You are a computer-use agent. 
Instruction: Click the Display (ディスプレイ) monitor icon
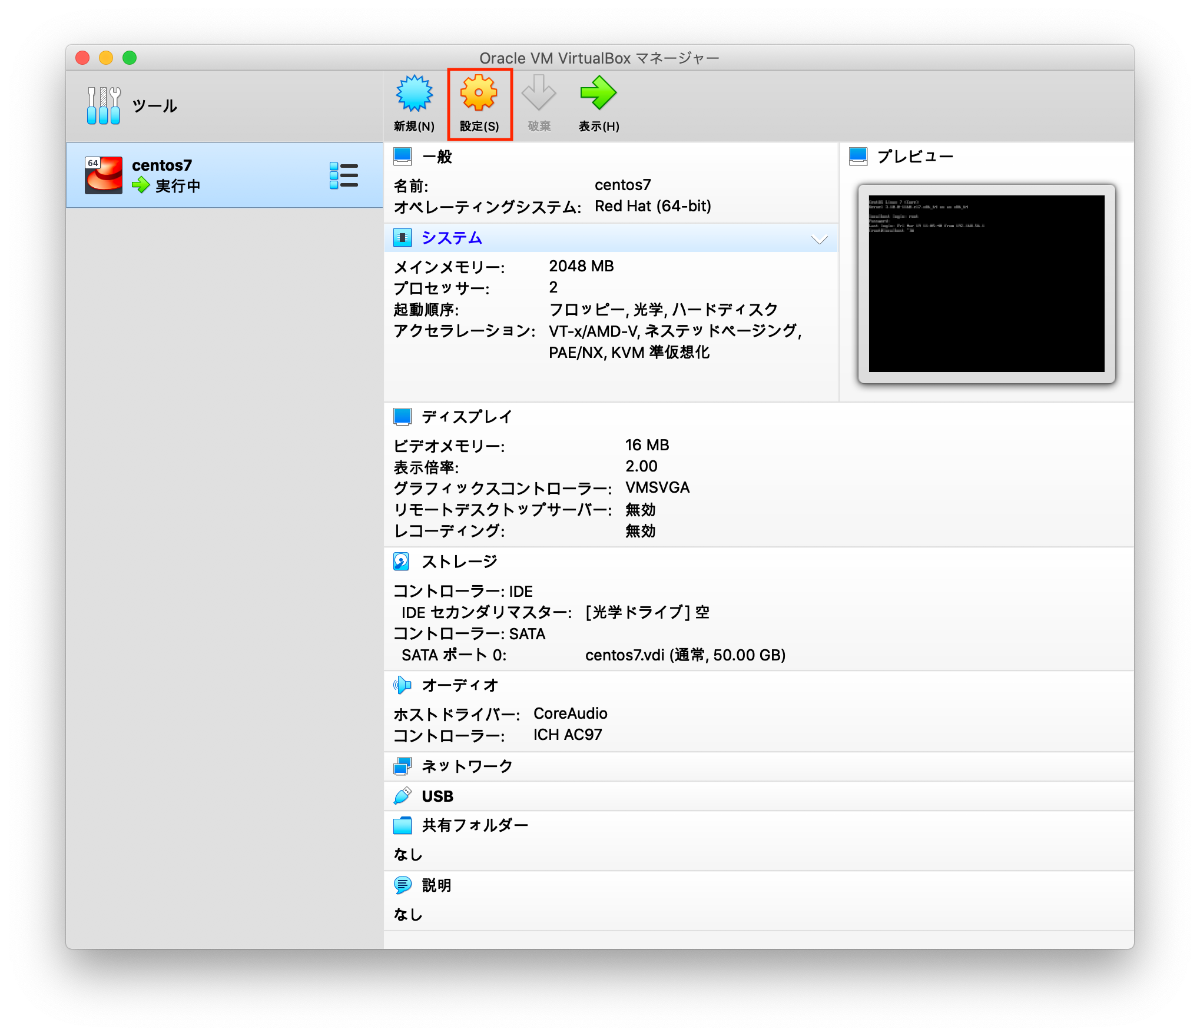[x=403, y=417]
